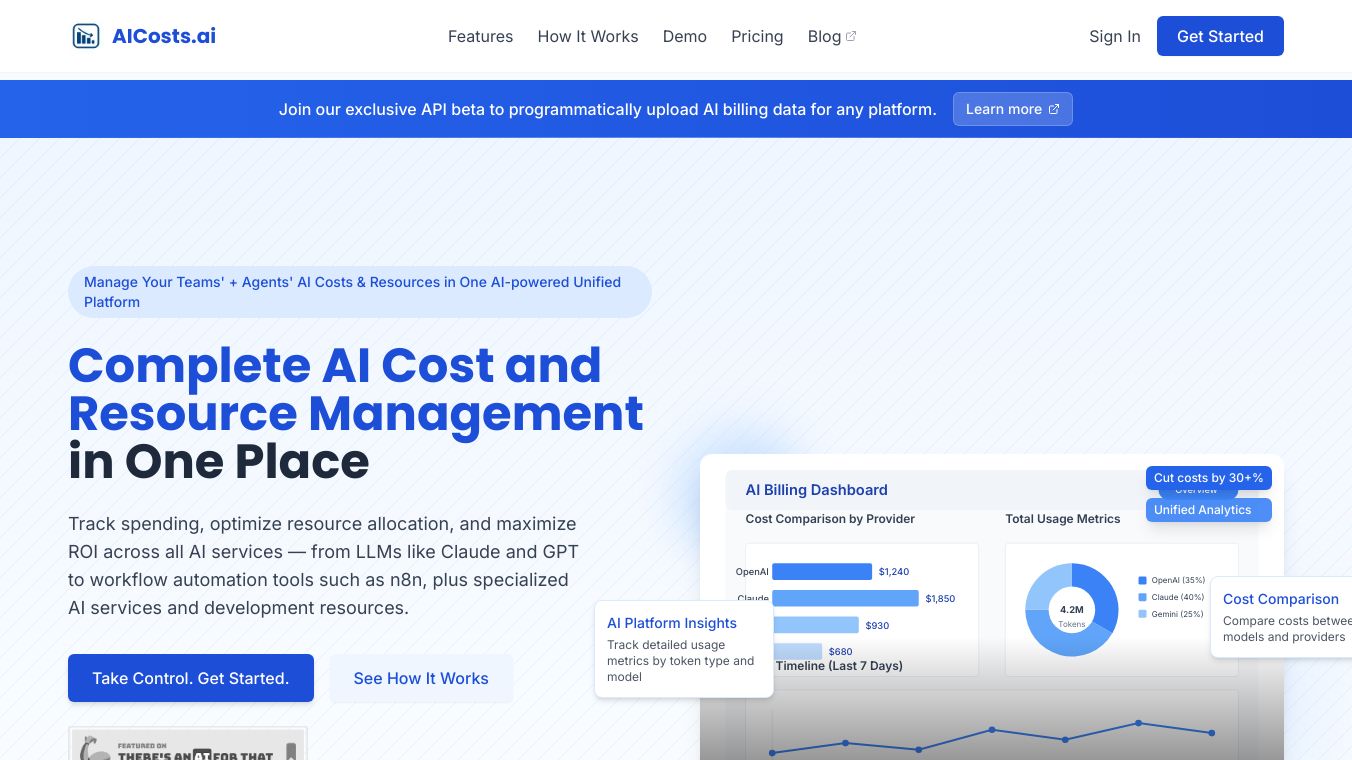The height and width of the screenshot is (760, 1352).
Task: Click the "AI Billing Dashboard" title
Action: (x=817, y=490)
